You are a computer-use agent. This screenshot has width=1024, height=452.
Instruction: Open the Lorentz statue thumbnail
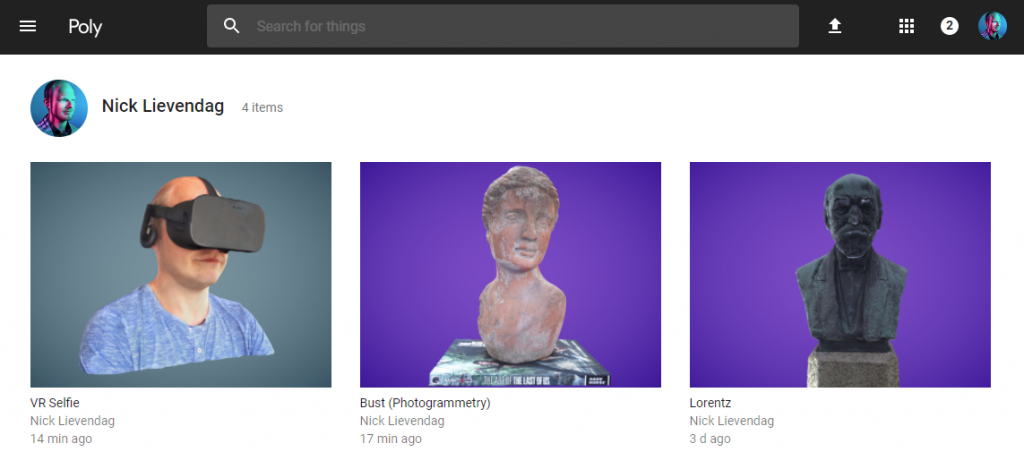pyautogui.click(x=840, y=274)
